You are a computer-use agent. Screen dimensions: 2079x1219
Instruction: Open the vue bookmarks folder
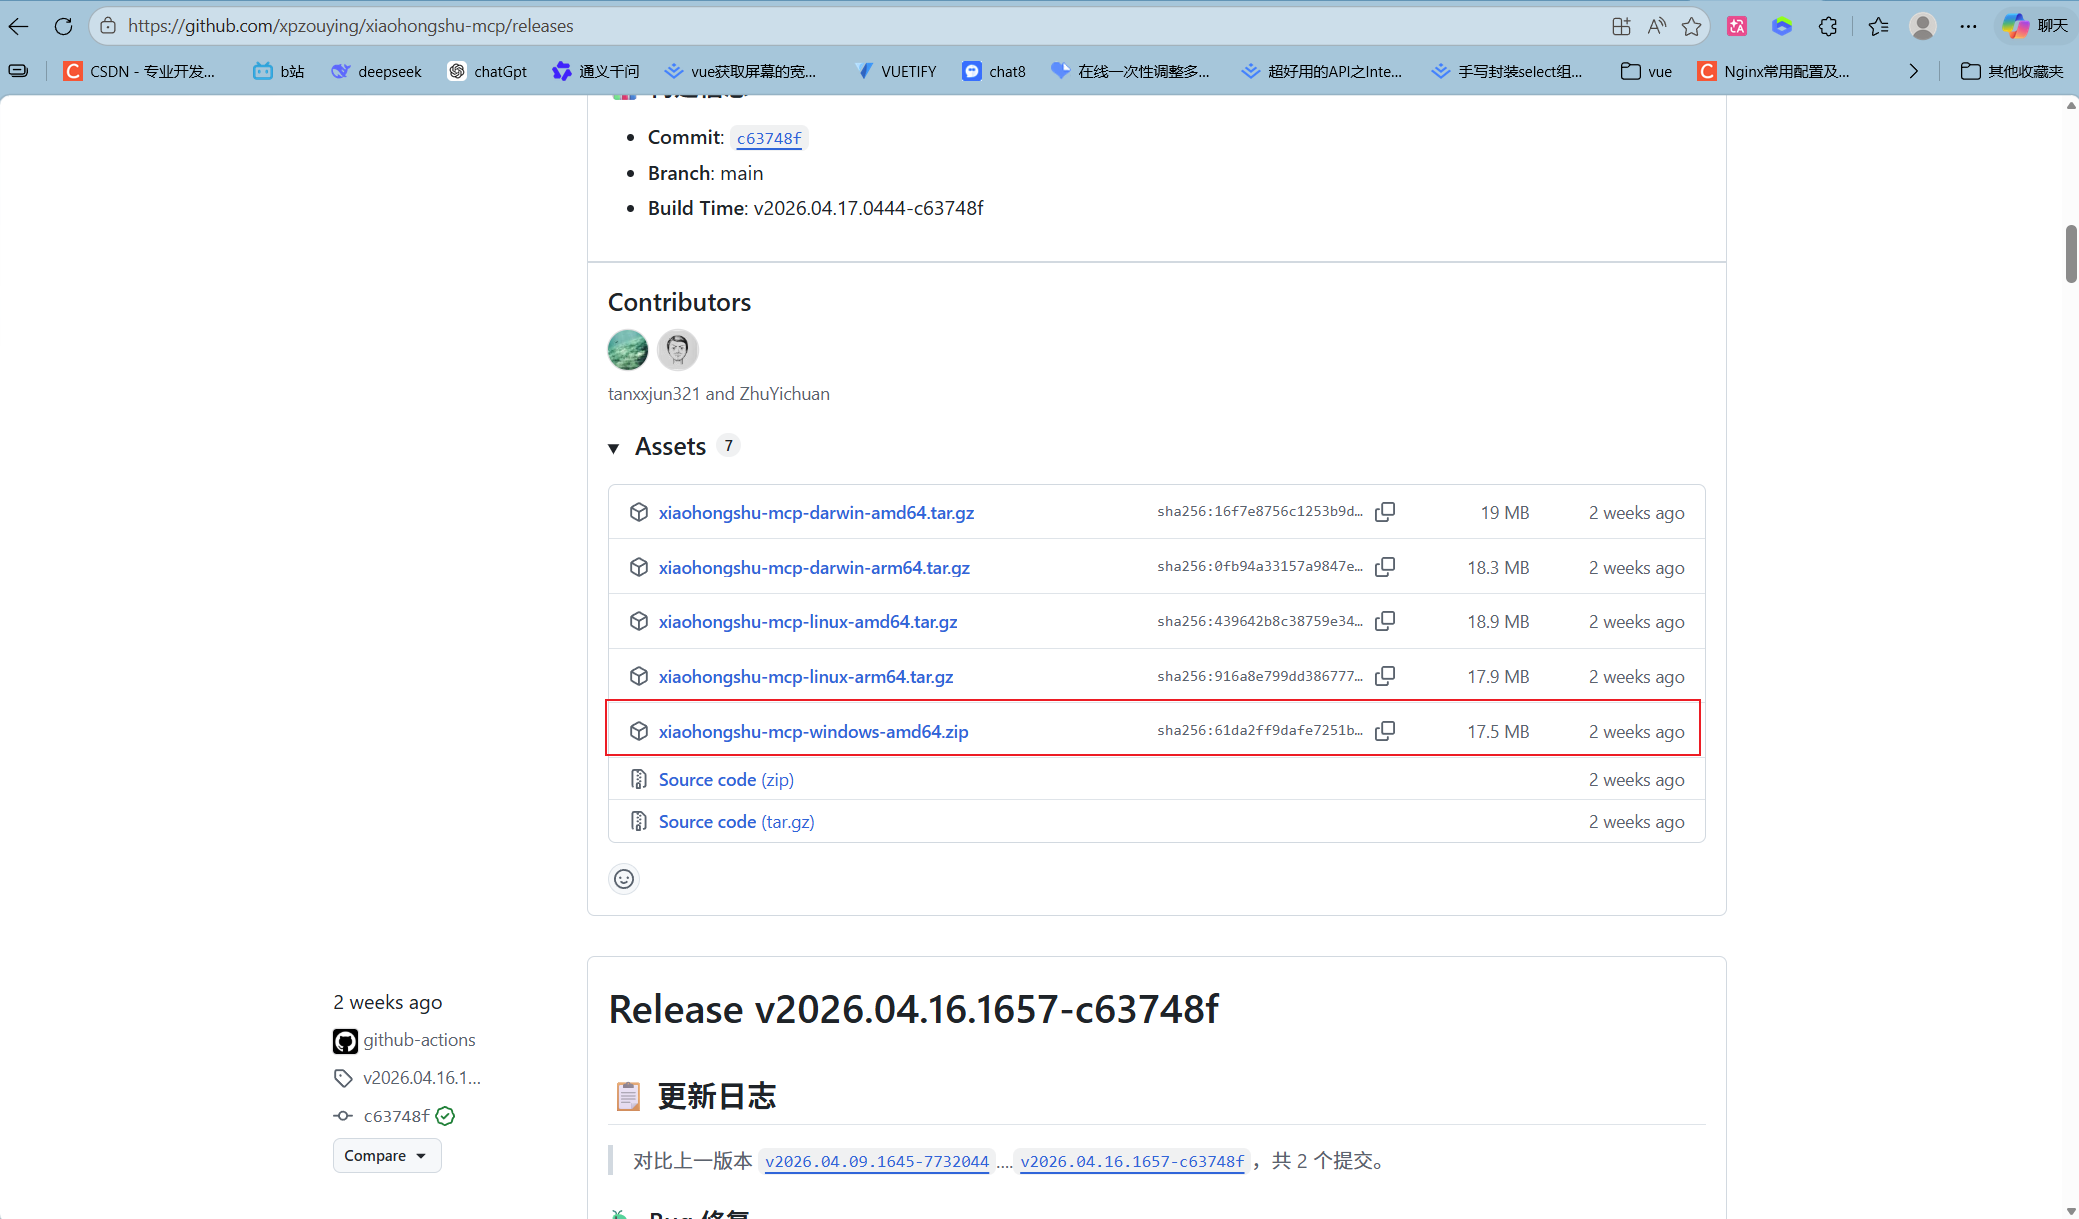pyautogui.click(x=1646, y=71)
